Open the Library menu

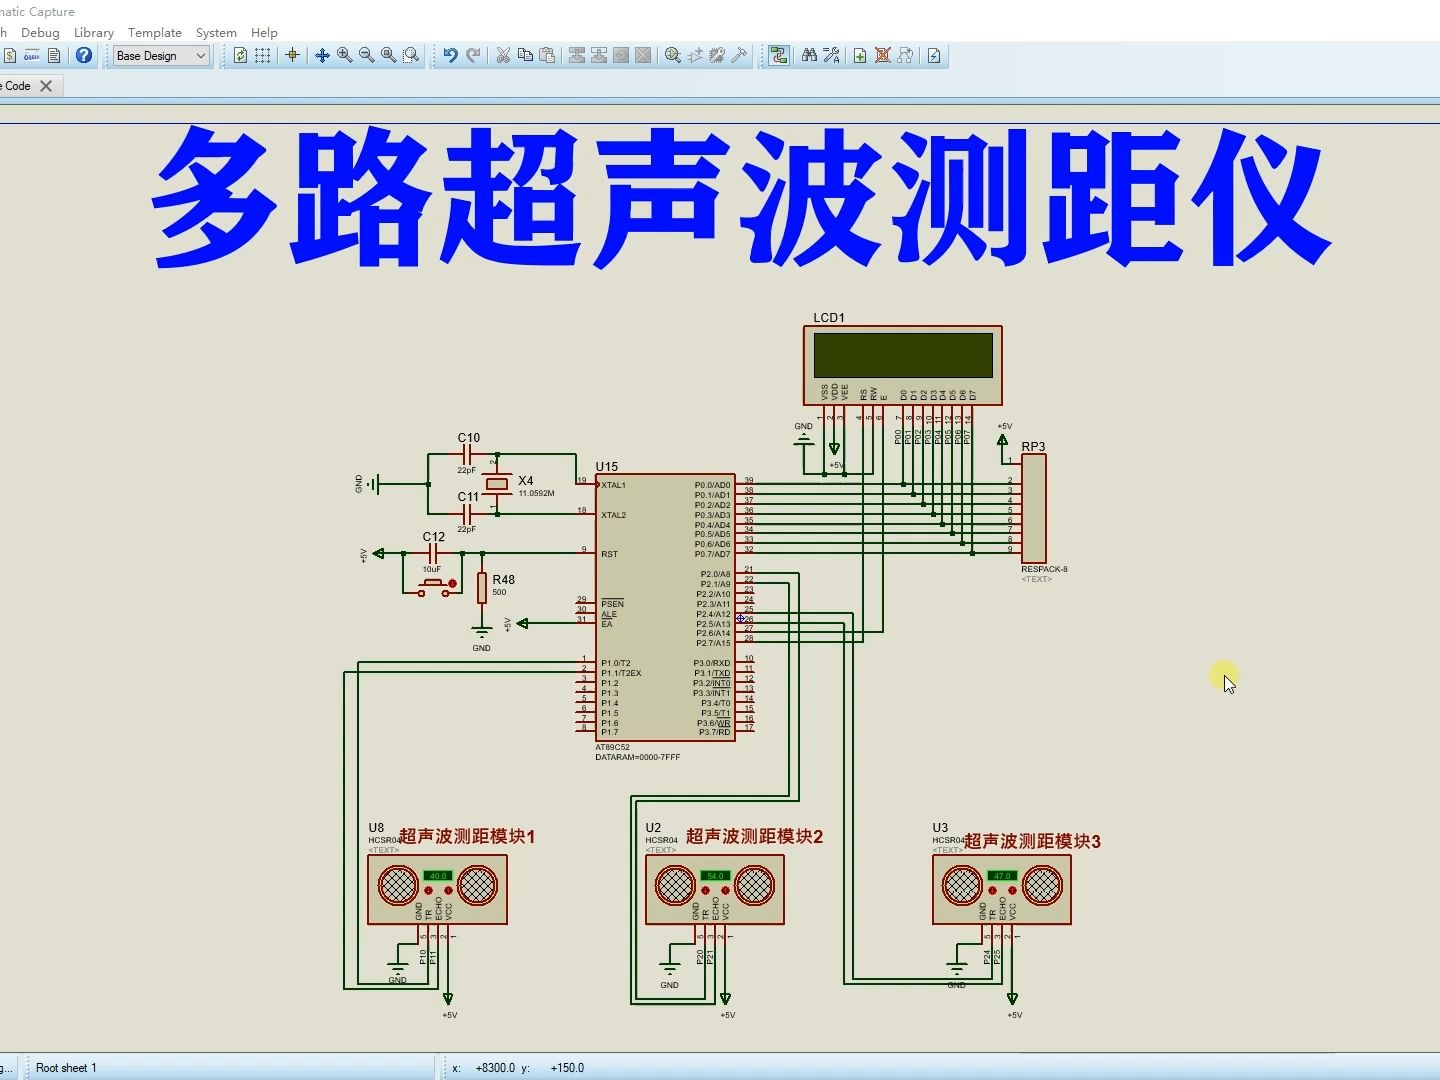[94, 32]
